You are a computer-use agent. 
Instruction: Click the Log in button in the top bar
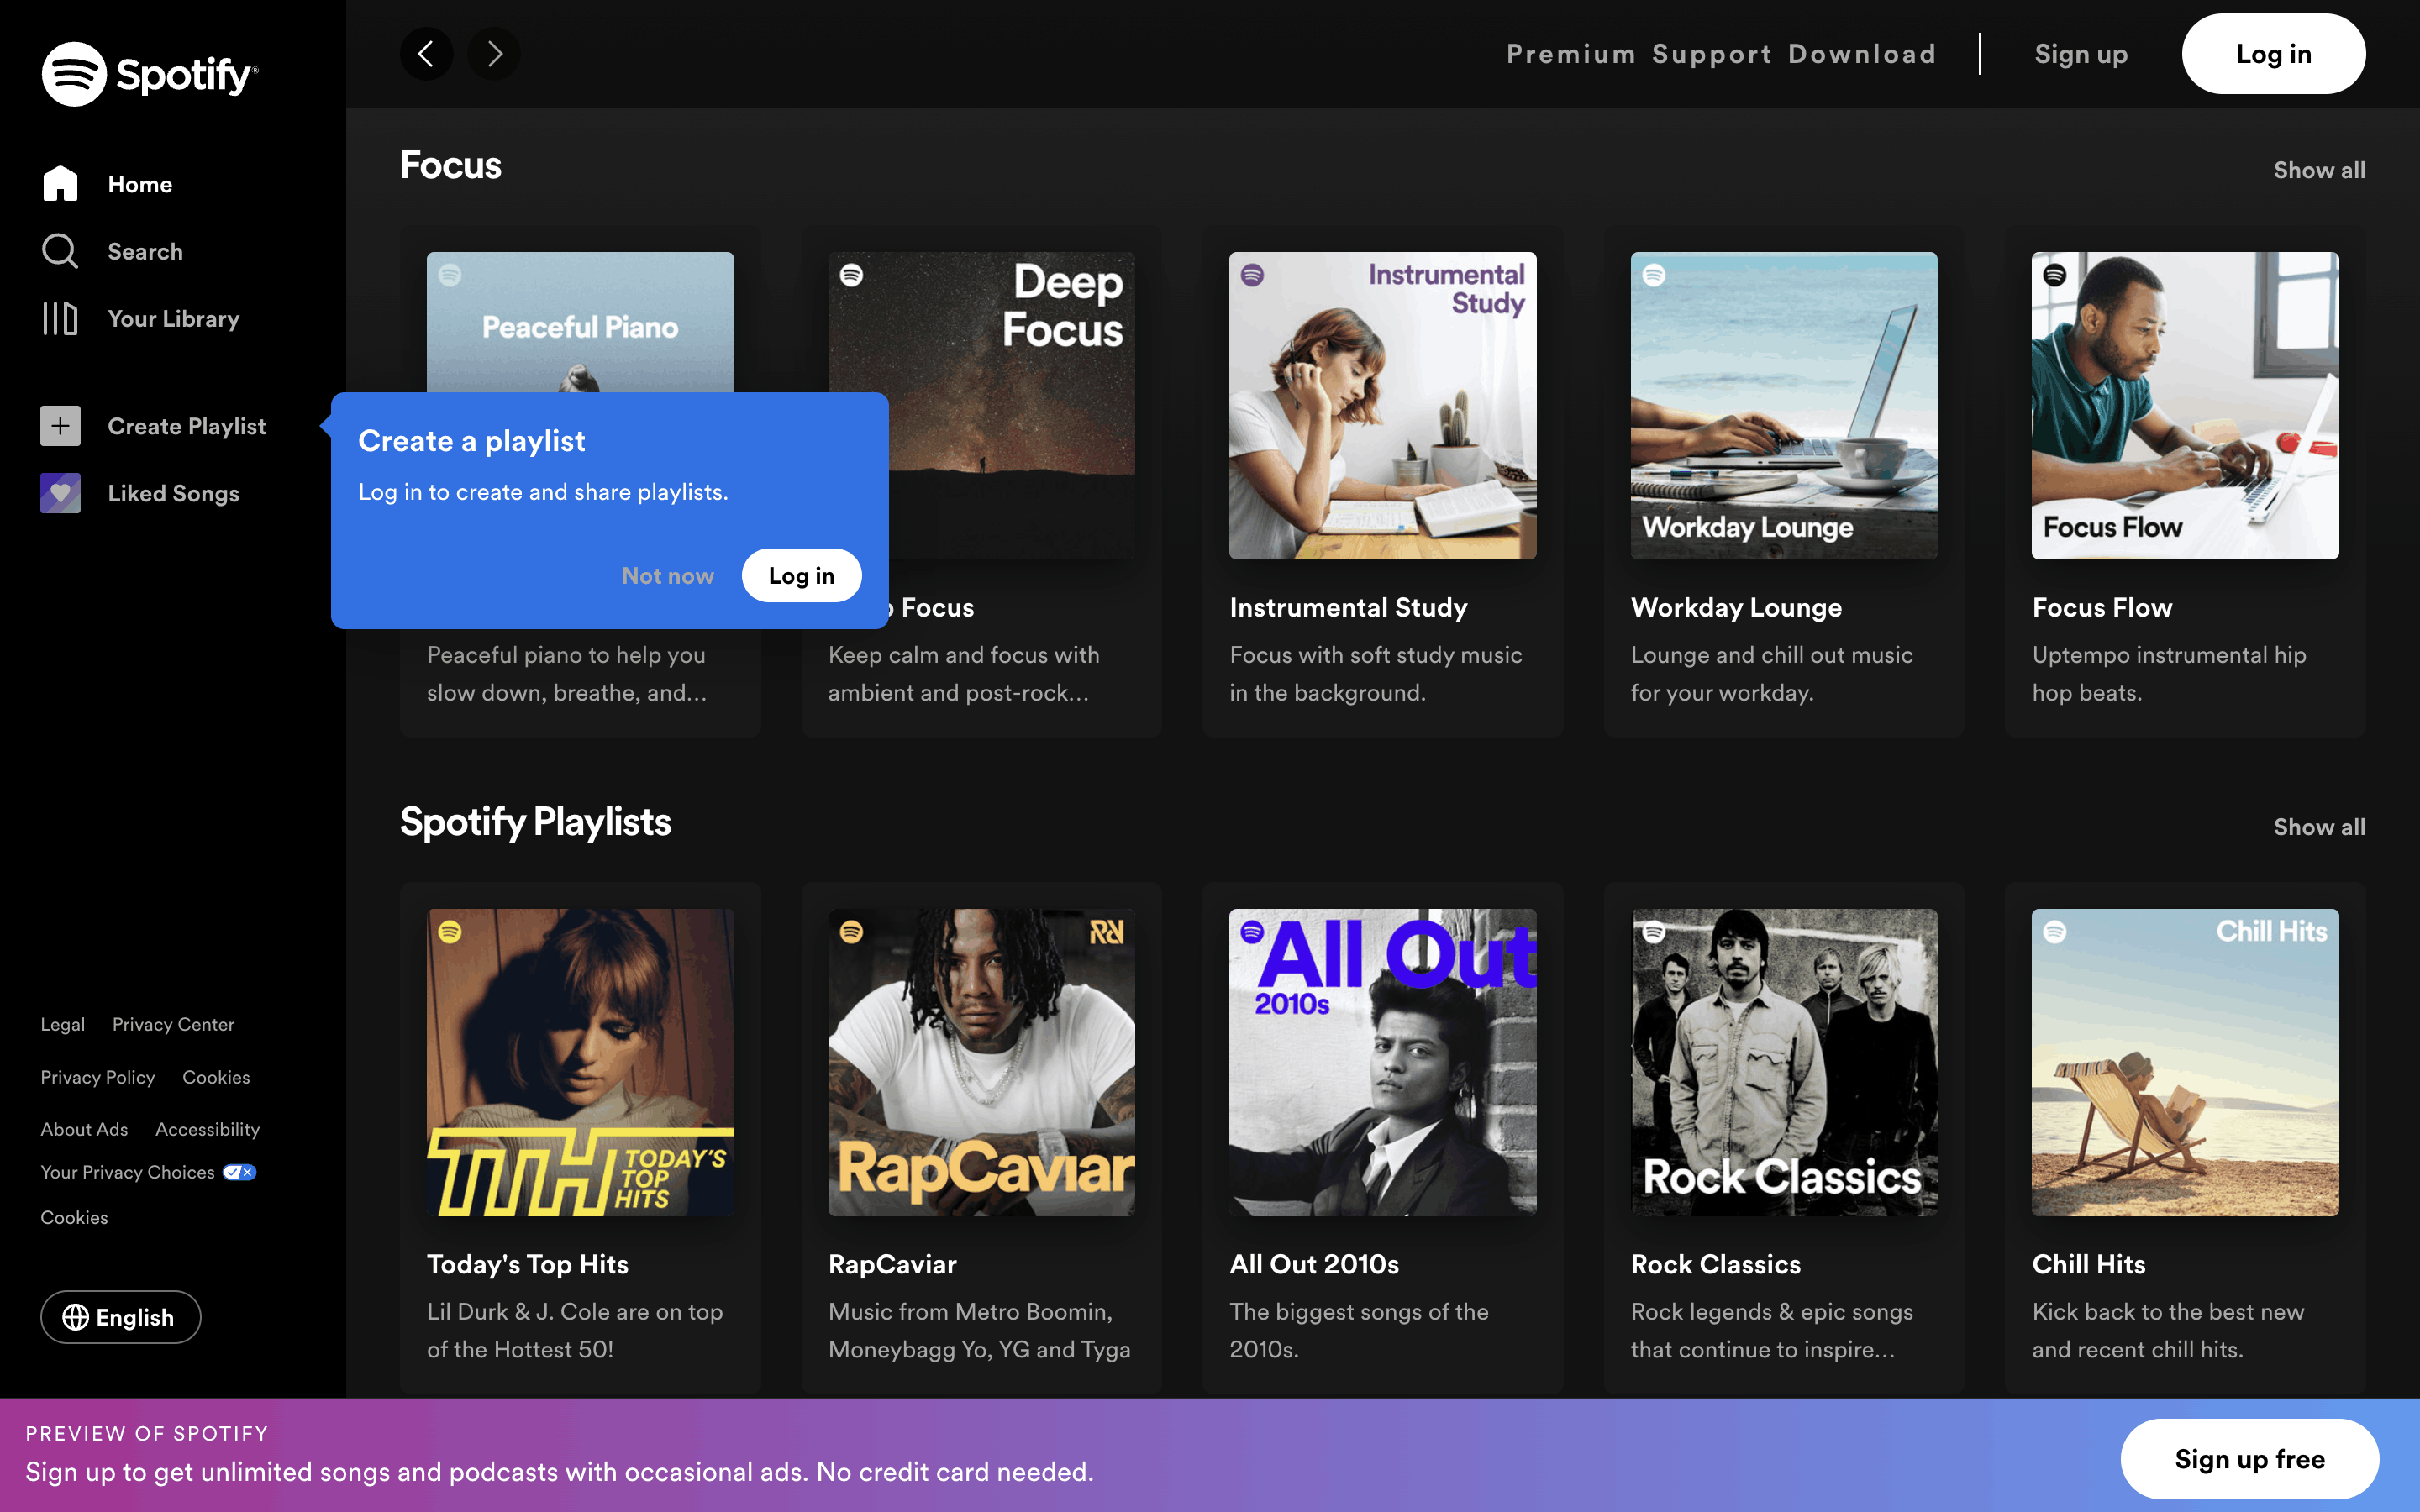click(x=2273, y=54)
